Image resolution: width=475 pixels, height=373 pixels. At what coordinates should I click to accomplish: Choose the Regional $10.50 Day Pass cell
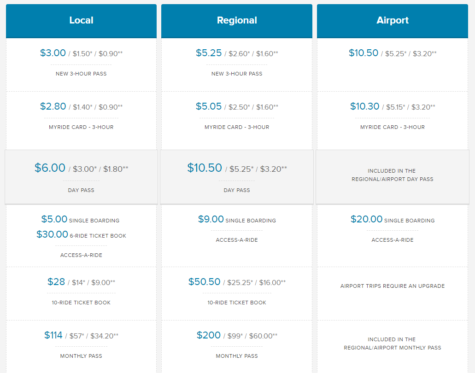click(x=237, y=177)
